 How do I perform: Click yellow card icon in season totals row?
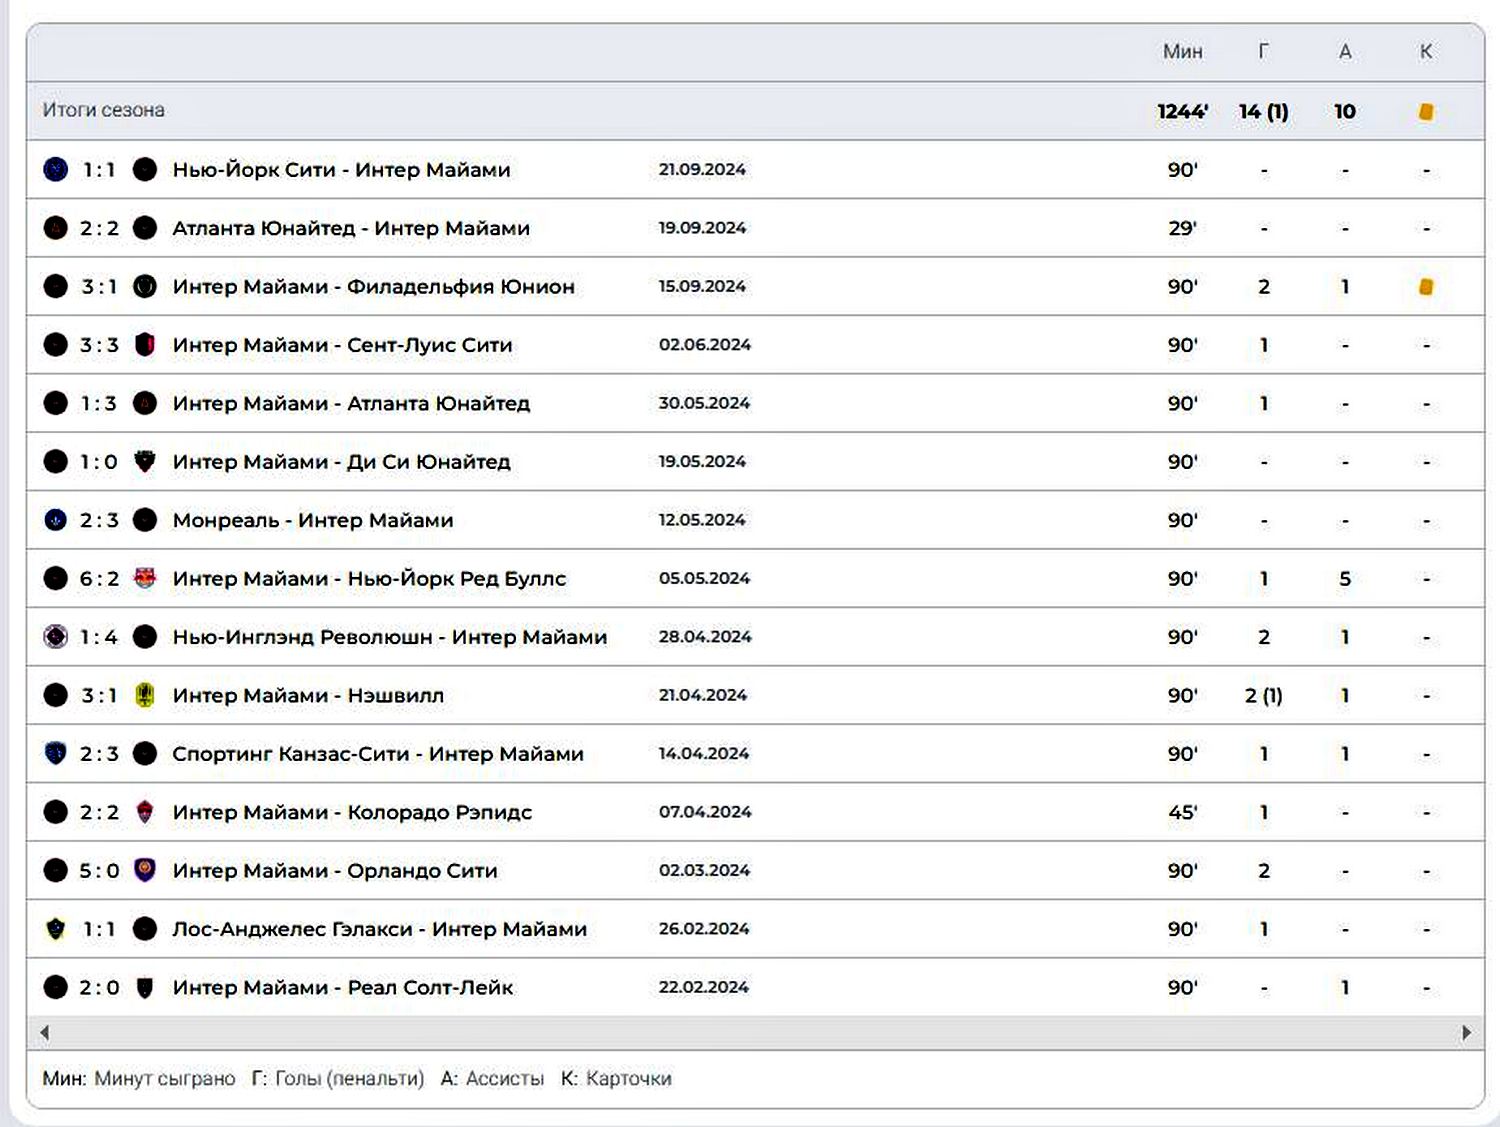(1426, 111)
